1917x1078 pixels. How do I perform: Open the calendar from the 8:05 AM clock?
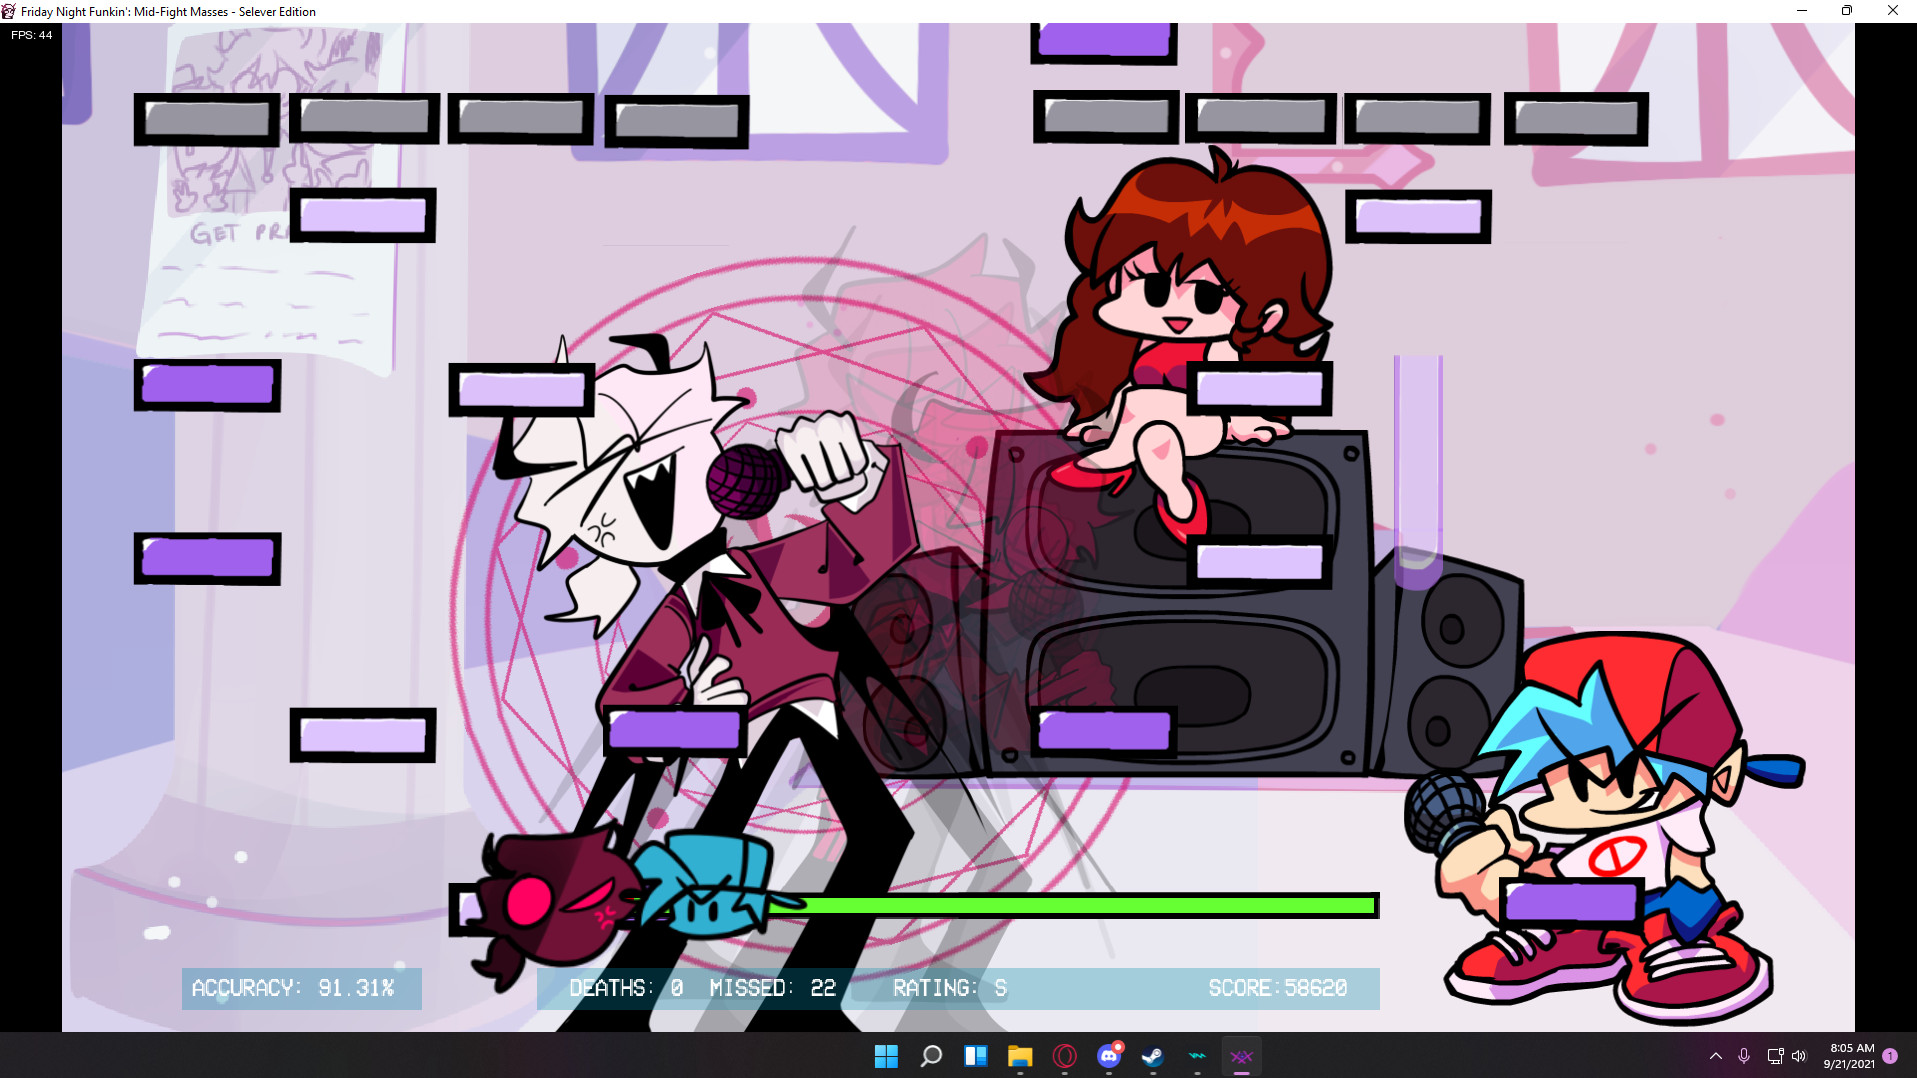1850,1056
